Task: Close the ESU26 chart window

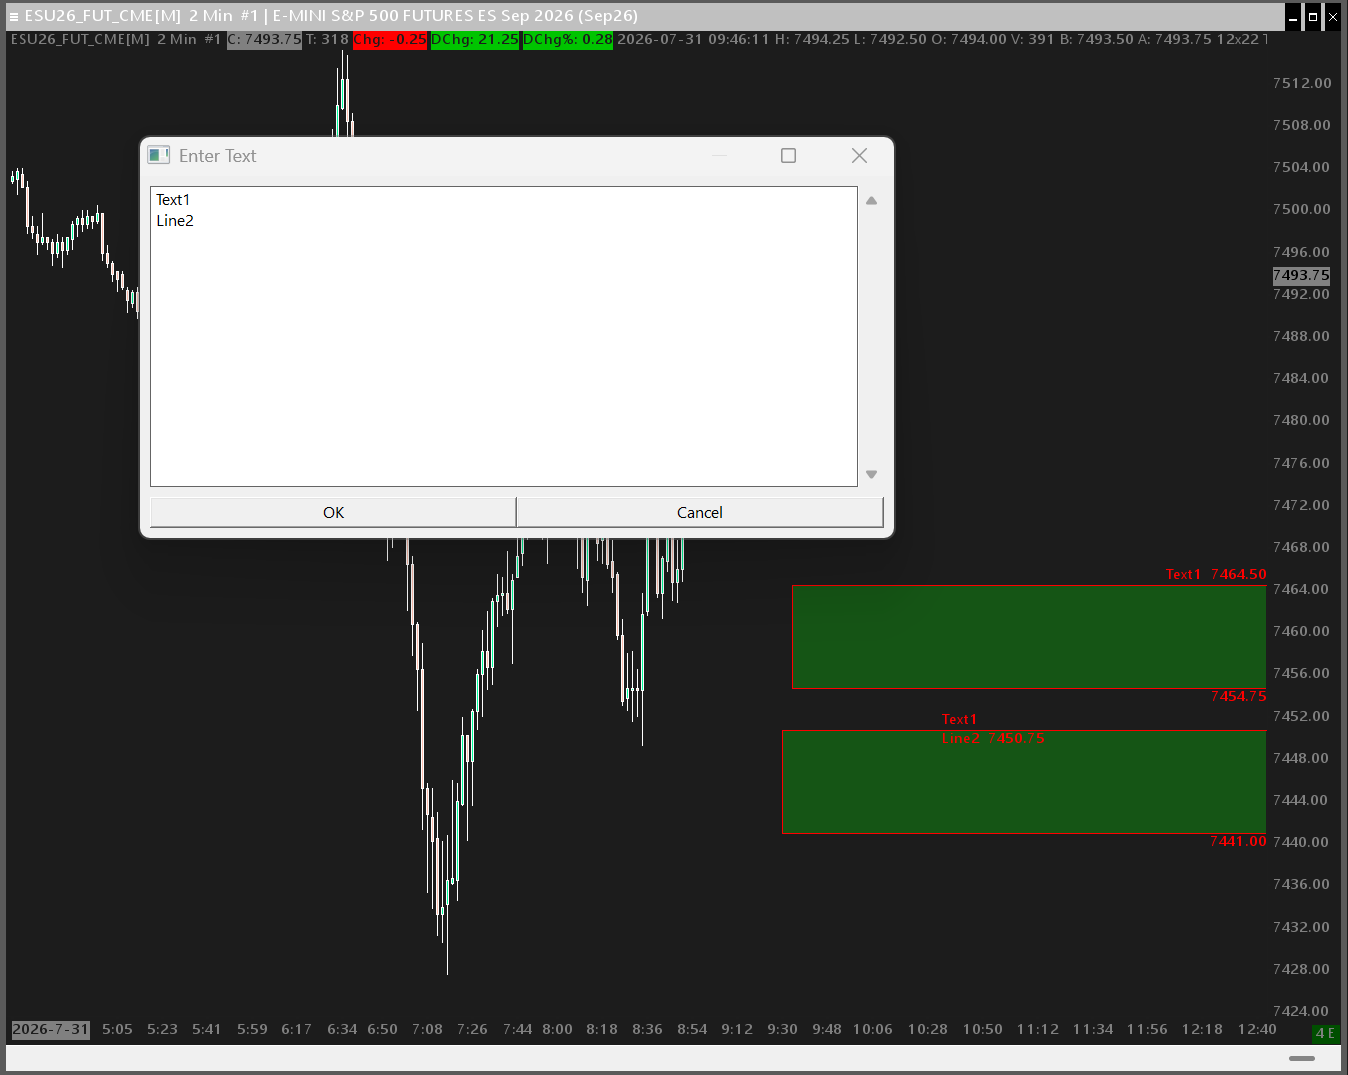Action: point(1332,17)
